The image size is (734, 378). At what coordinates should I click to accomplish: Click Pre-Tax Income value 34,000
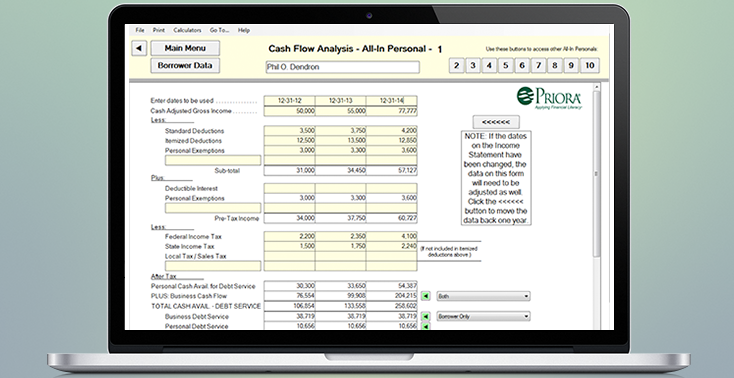pos(289,218)
